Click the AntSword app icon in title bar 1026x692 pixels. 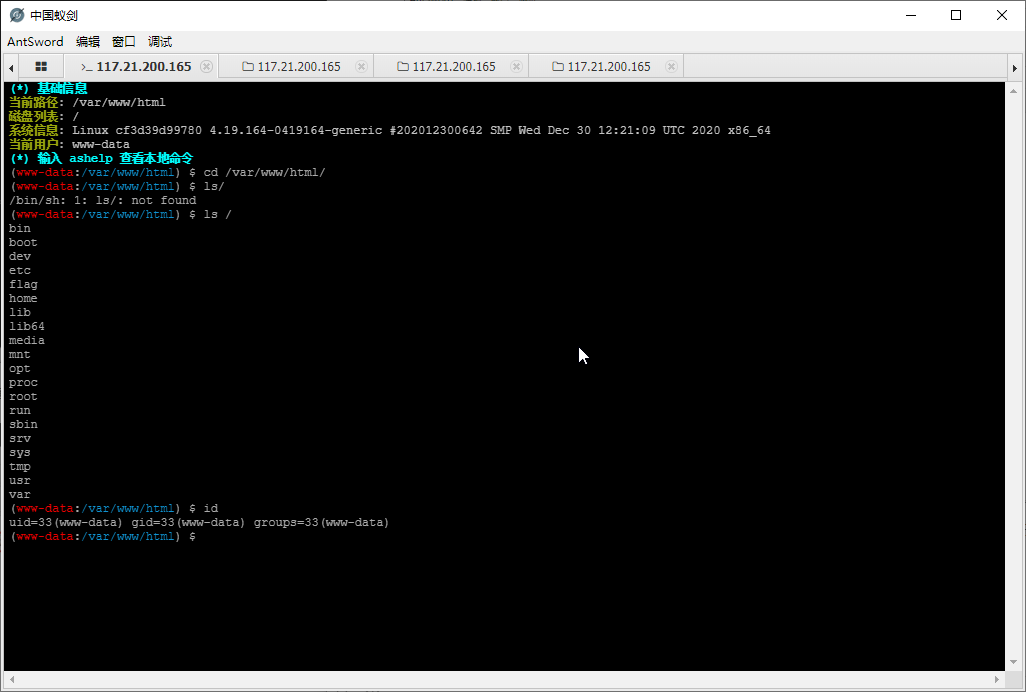click(17, 15)
